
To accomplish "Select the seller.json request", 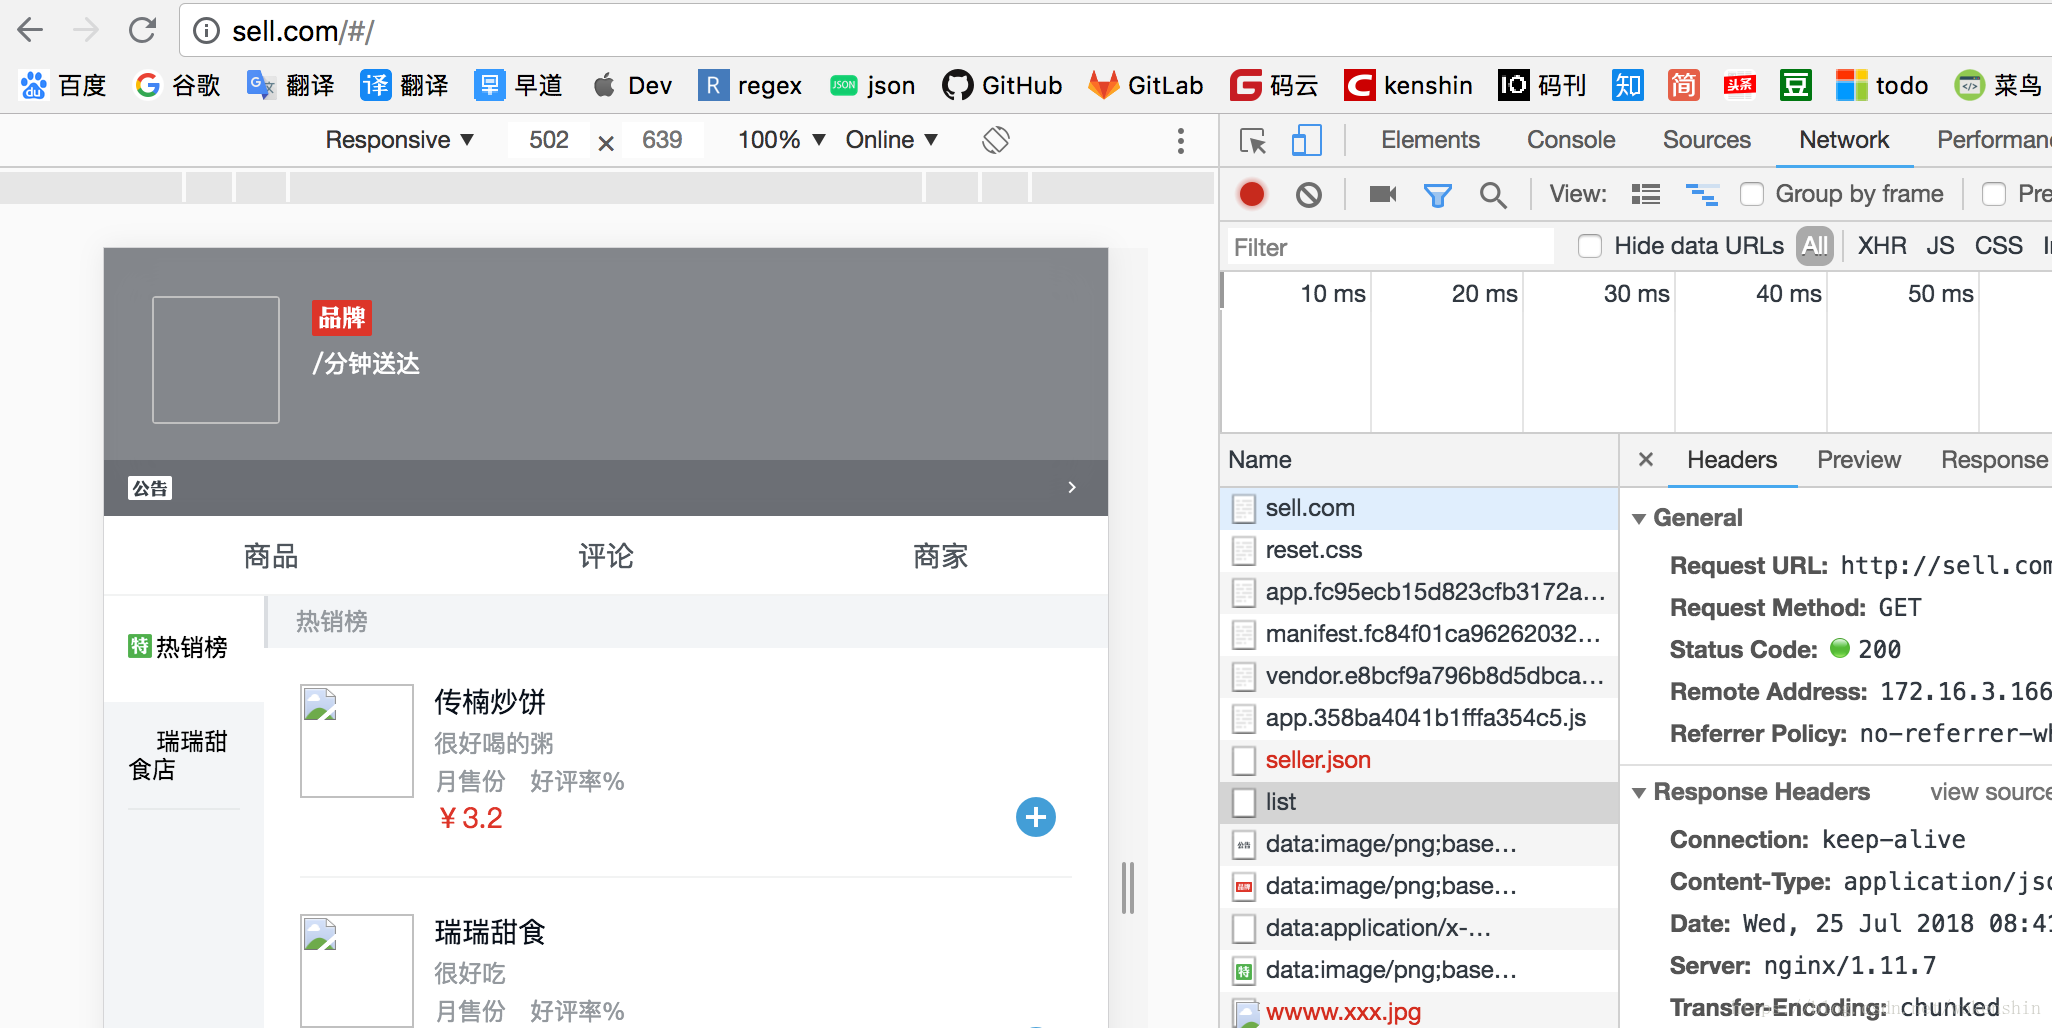I will (1419, 760).
